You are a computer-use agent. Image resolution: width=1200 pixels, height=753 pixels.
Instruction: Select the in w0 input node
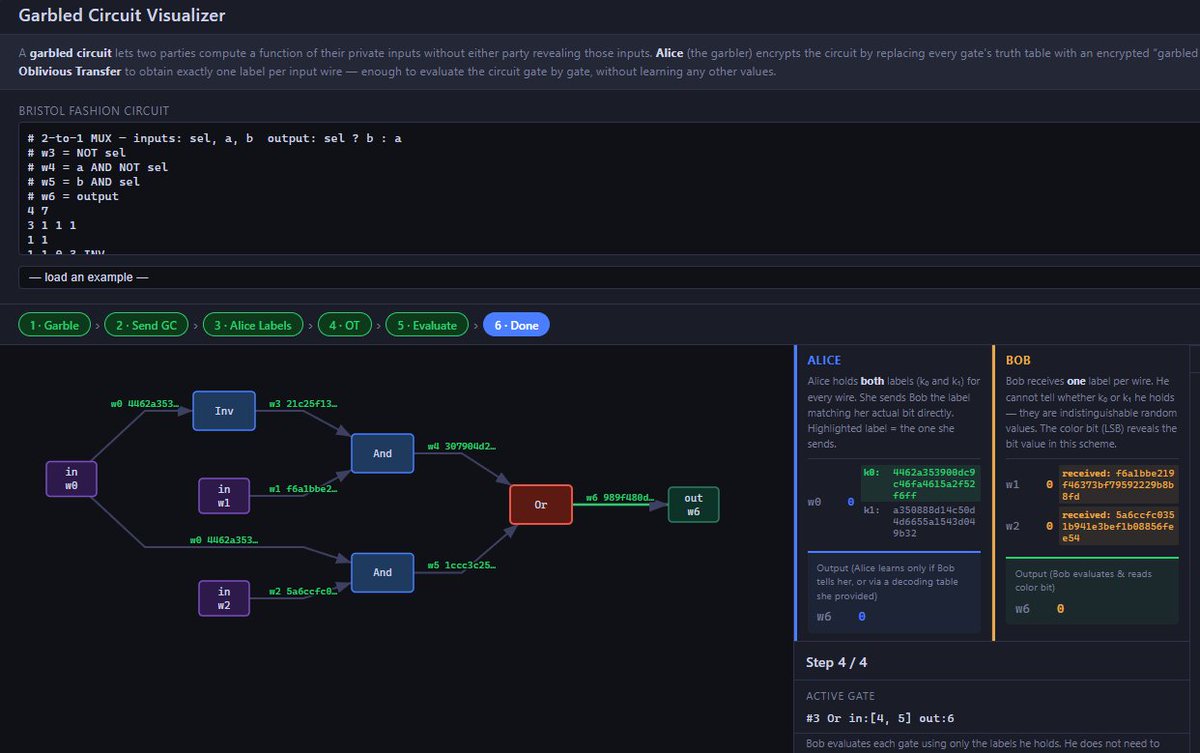71,478
